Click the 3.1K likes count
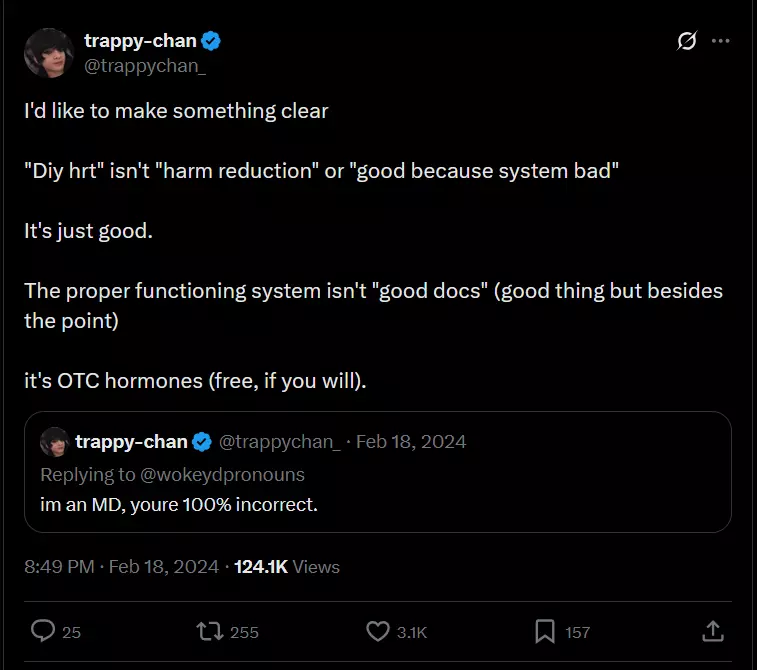Screen dimensions: 757x670 click(x=412, y=632)
